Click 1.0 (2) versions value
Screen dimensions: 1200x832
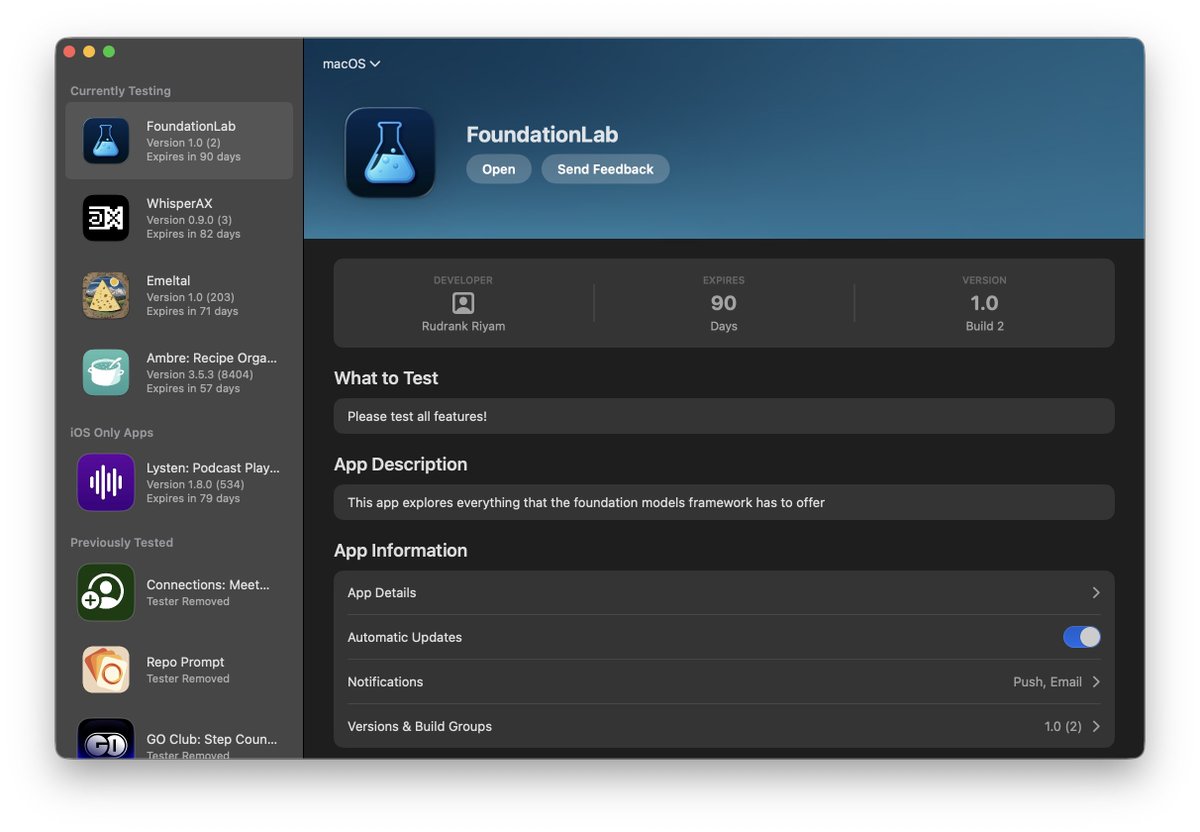(1062, 727)
